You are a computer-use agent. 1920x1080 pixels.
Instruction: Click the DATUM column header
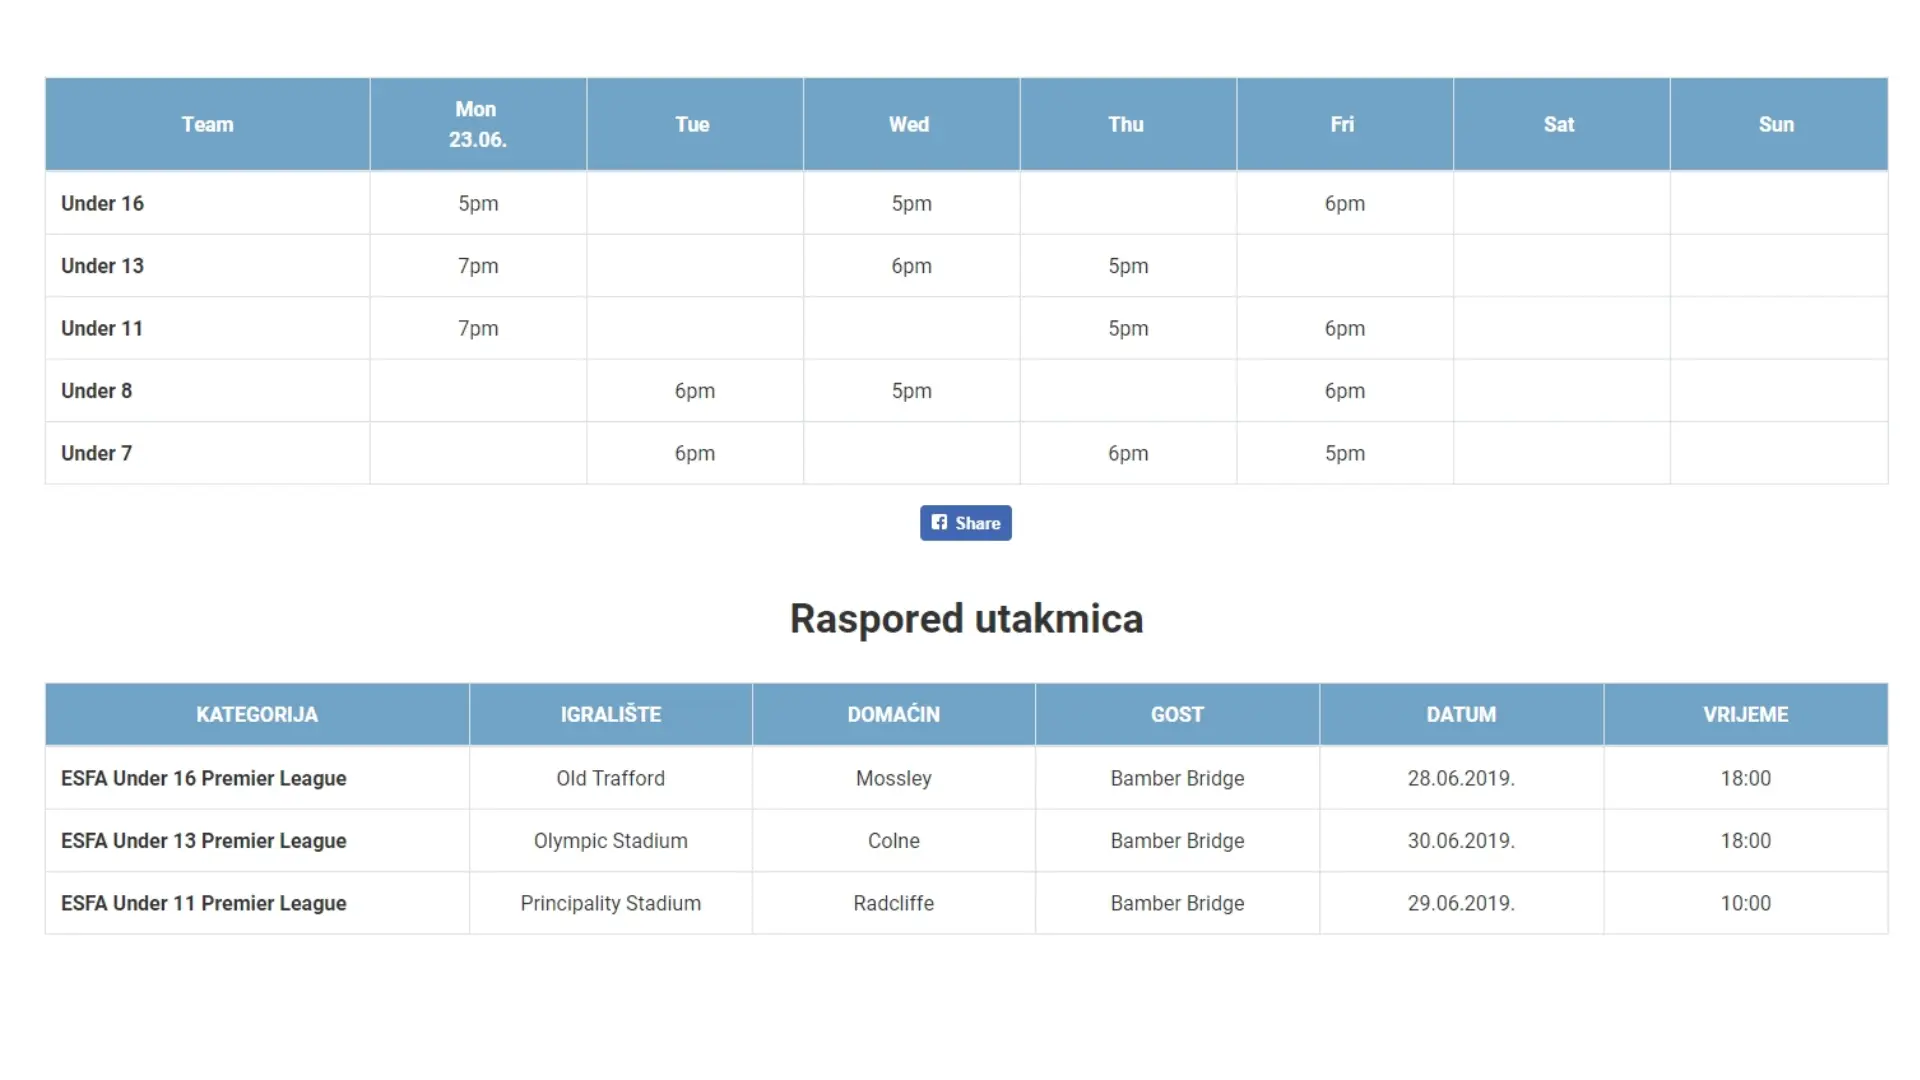click(x=1462, y=714)
